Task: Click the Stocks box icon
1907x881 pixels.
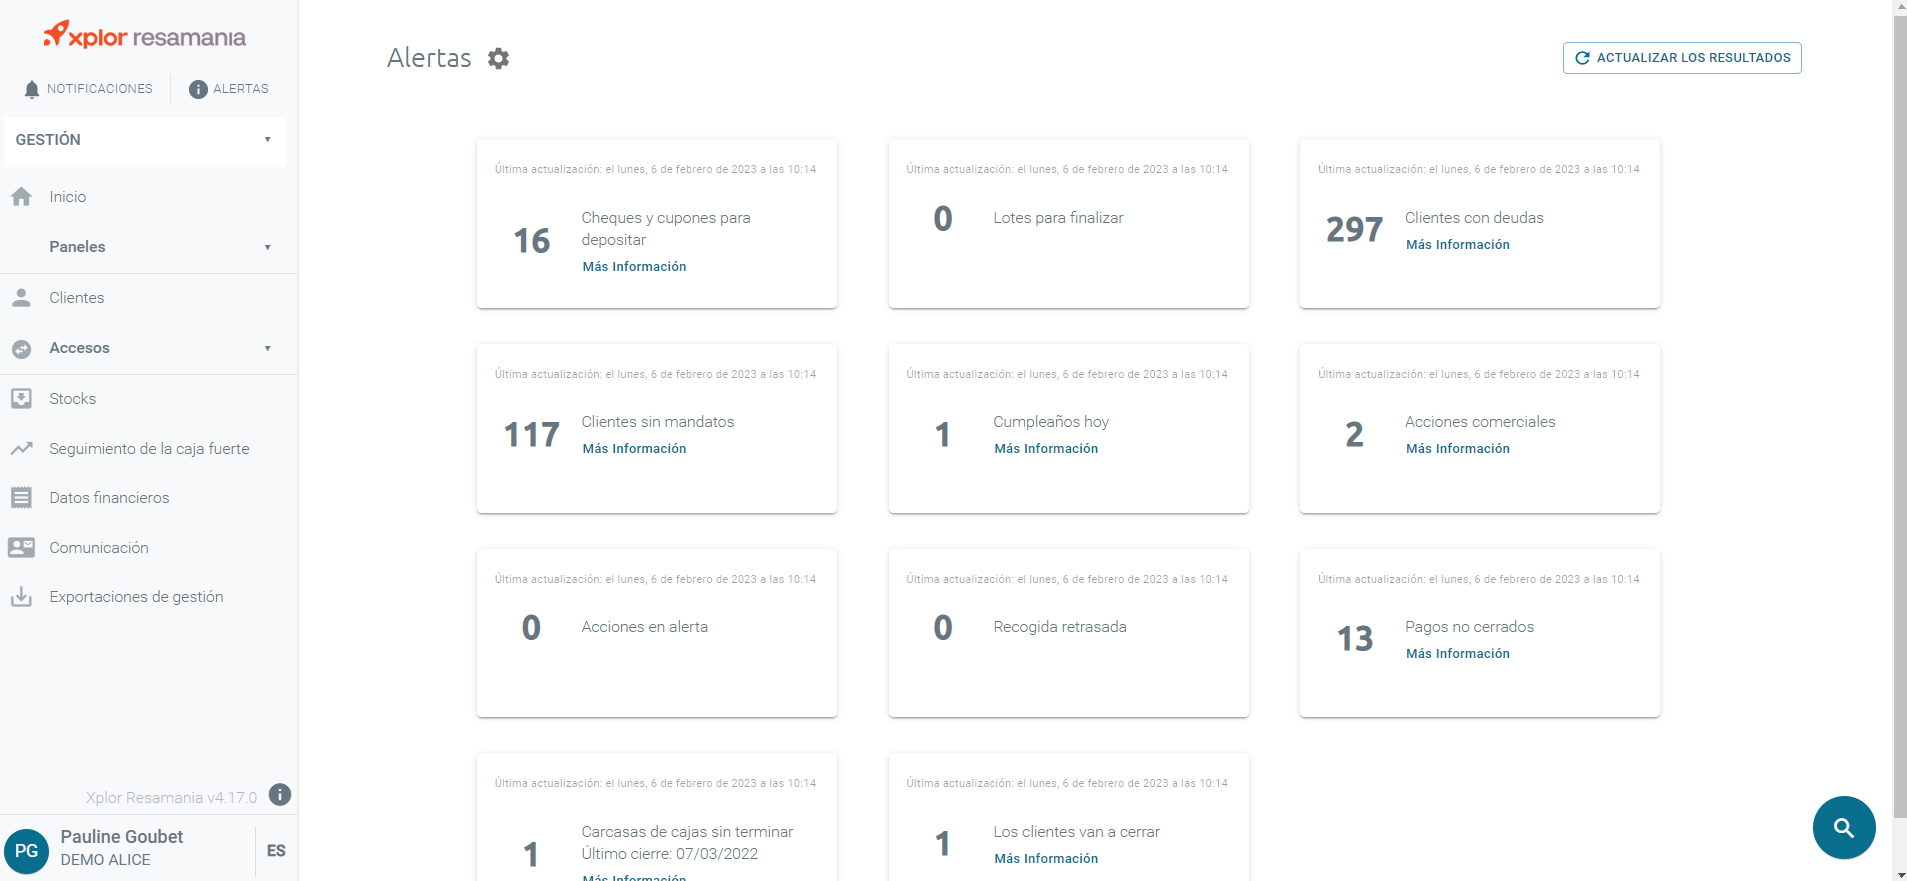Action: [x=21, y=398]
